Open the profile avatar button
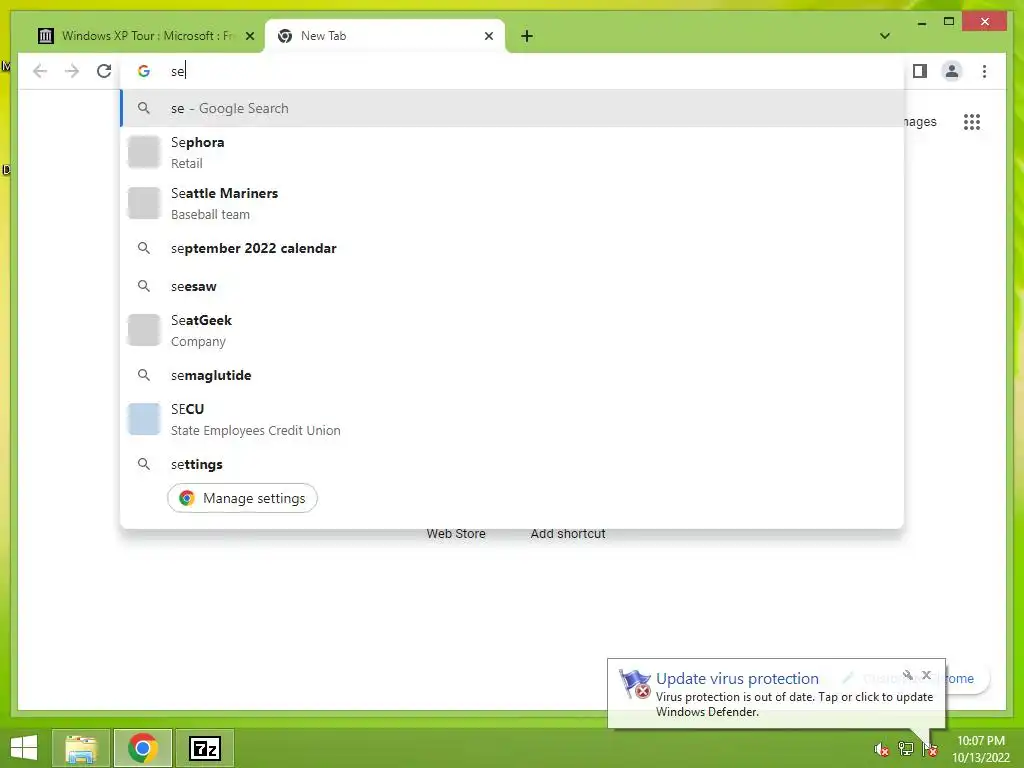The image size is (1024, 768). pos(952,71)
